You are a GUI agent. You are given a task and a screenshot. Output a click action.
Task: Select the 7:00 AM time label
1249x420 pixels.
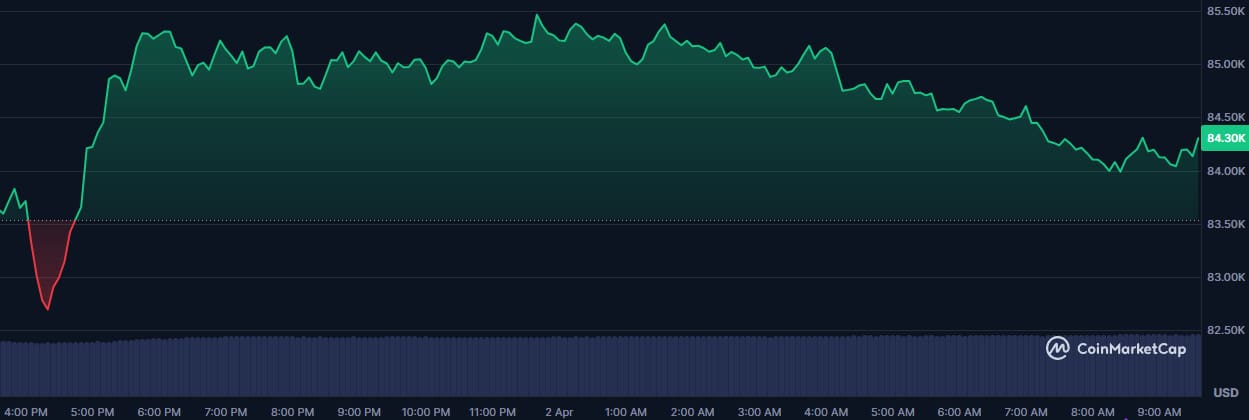tap(1026, 411)
